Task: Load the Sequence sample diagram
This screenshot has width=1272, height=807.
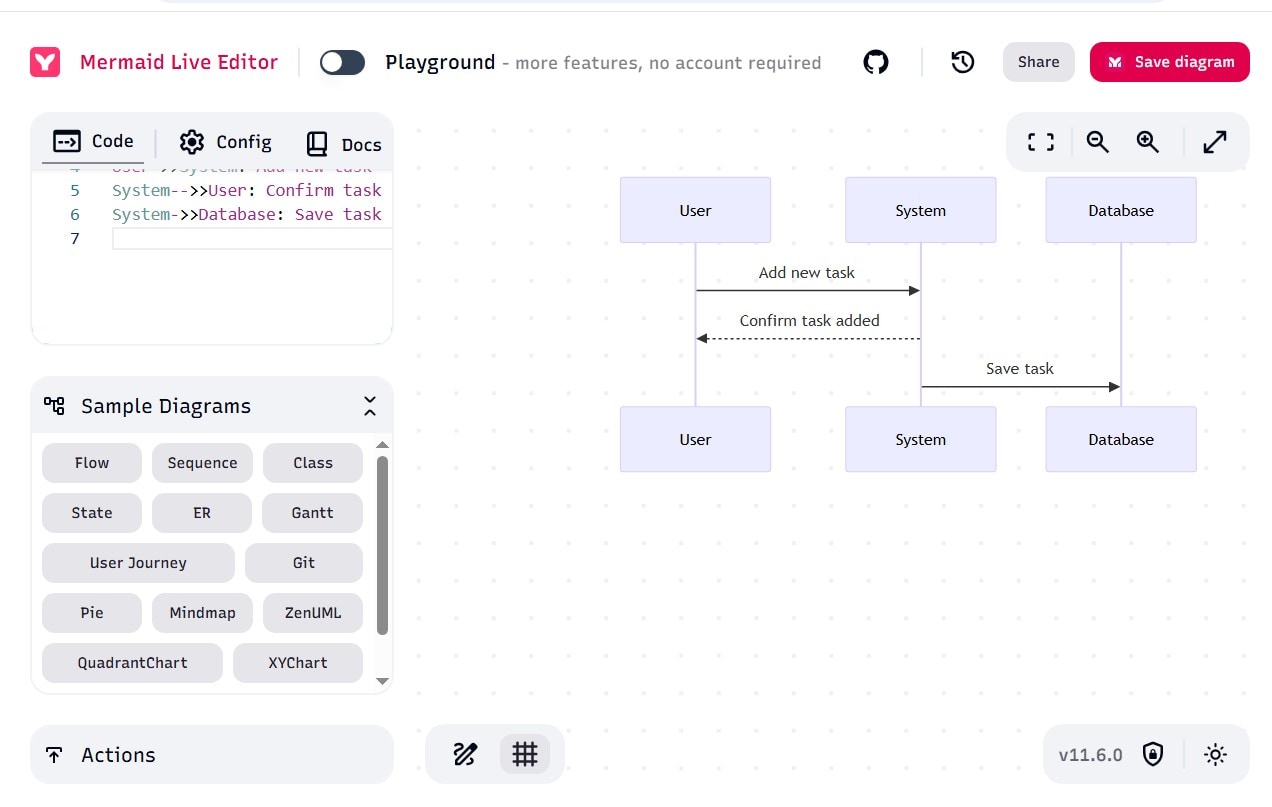Action: coord(202,463)
